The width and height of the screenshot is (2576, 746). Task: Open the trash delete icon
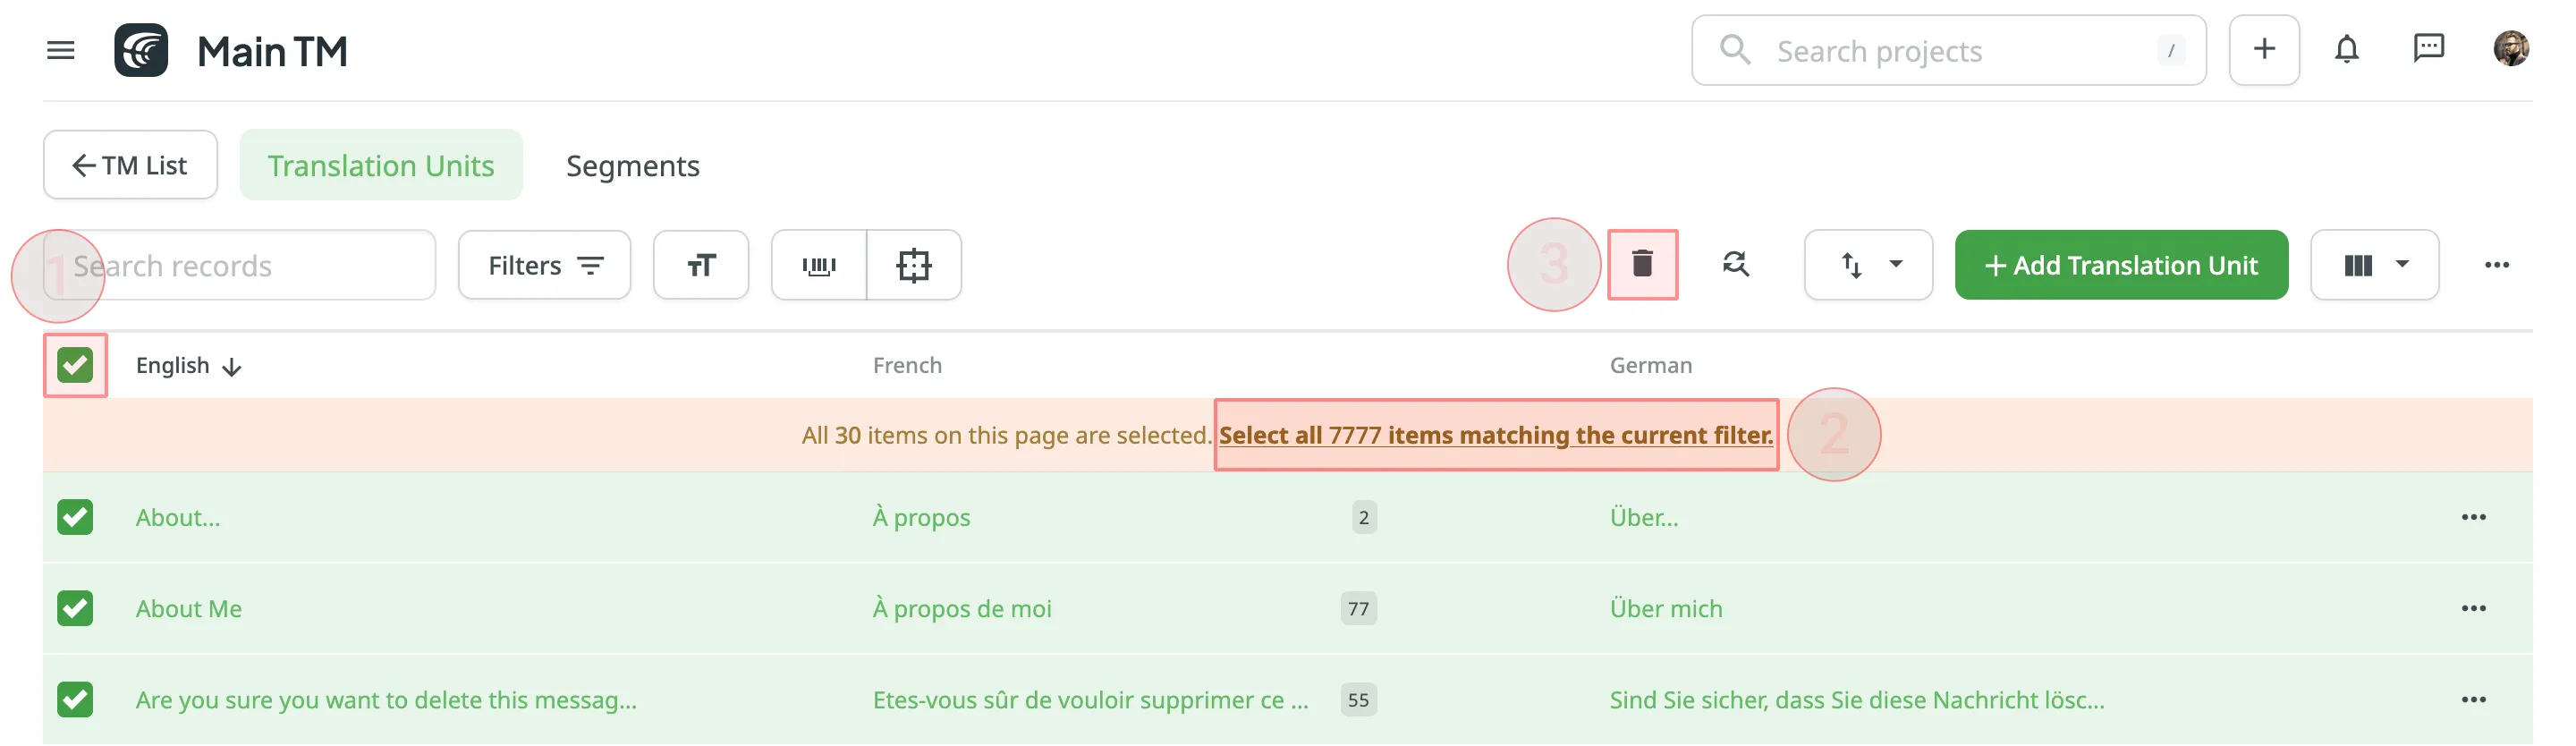(1643, 265)
